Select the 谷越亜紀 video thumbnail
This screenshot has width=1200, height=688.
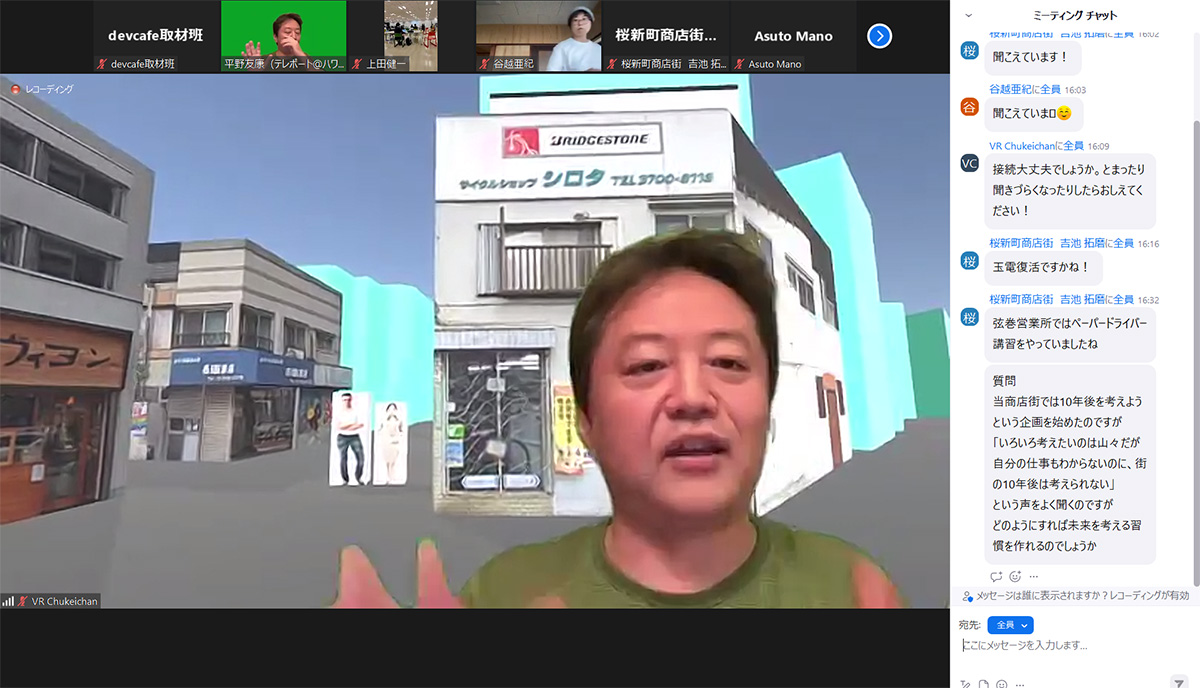(x=538, y=36)
